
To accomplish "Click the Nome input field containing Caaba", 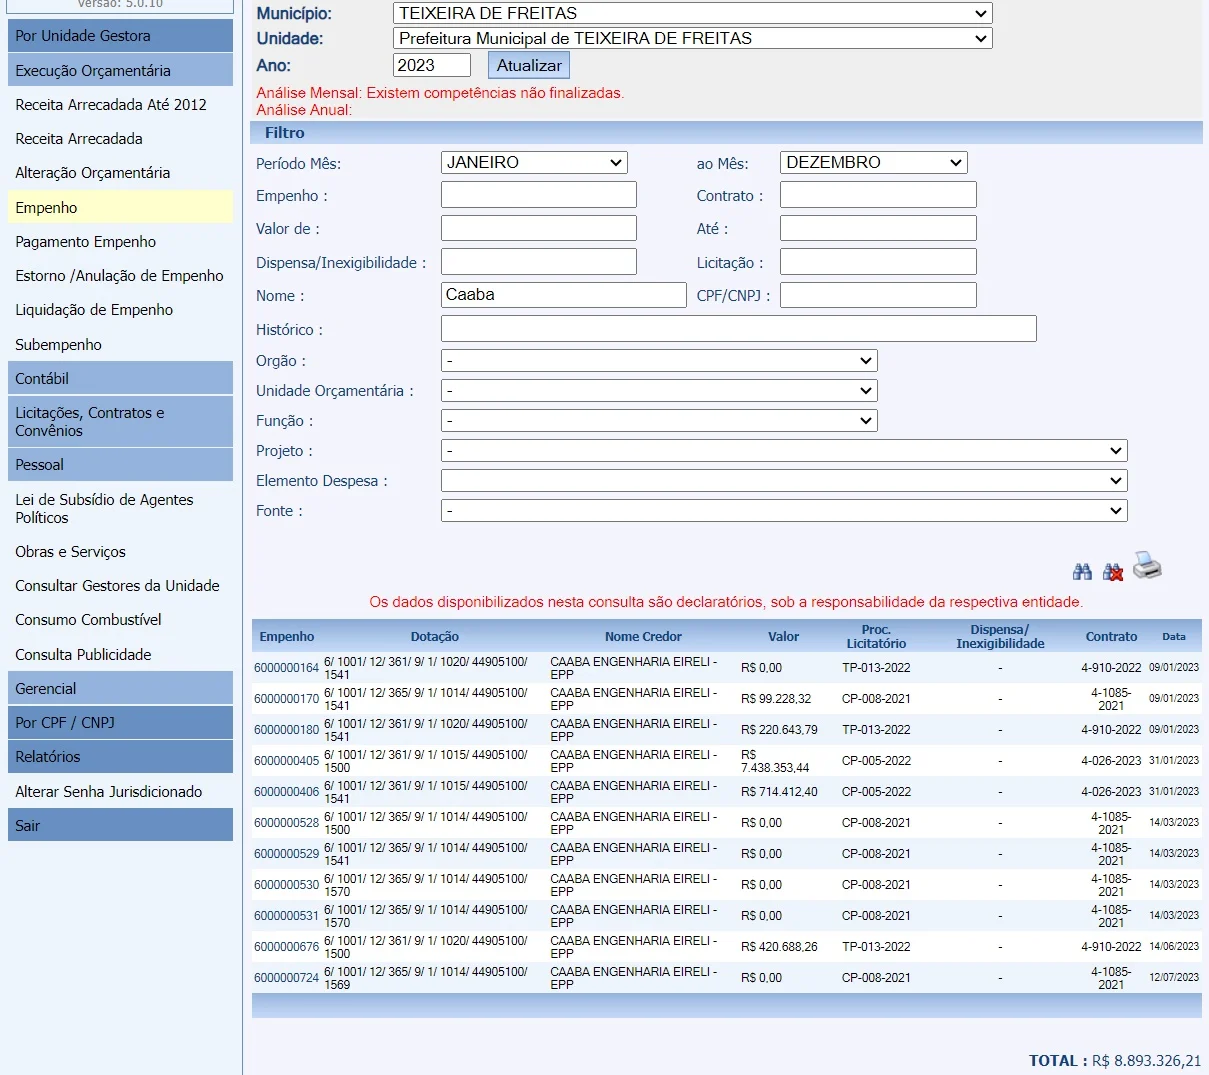I will pos(563,295).
